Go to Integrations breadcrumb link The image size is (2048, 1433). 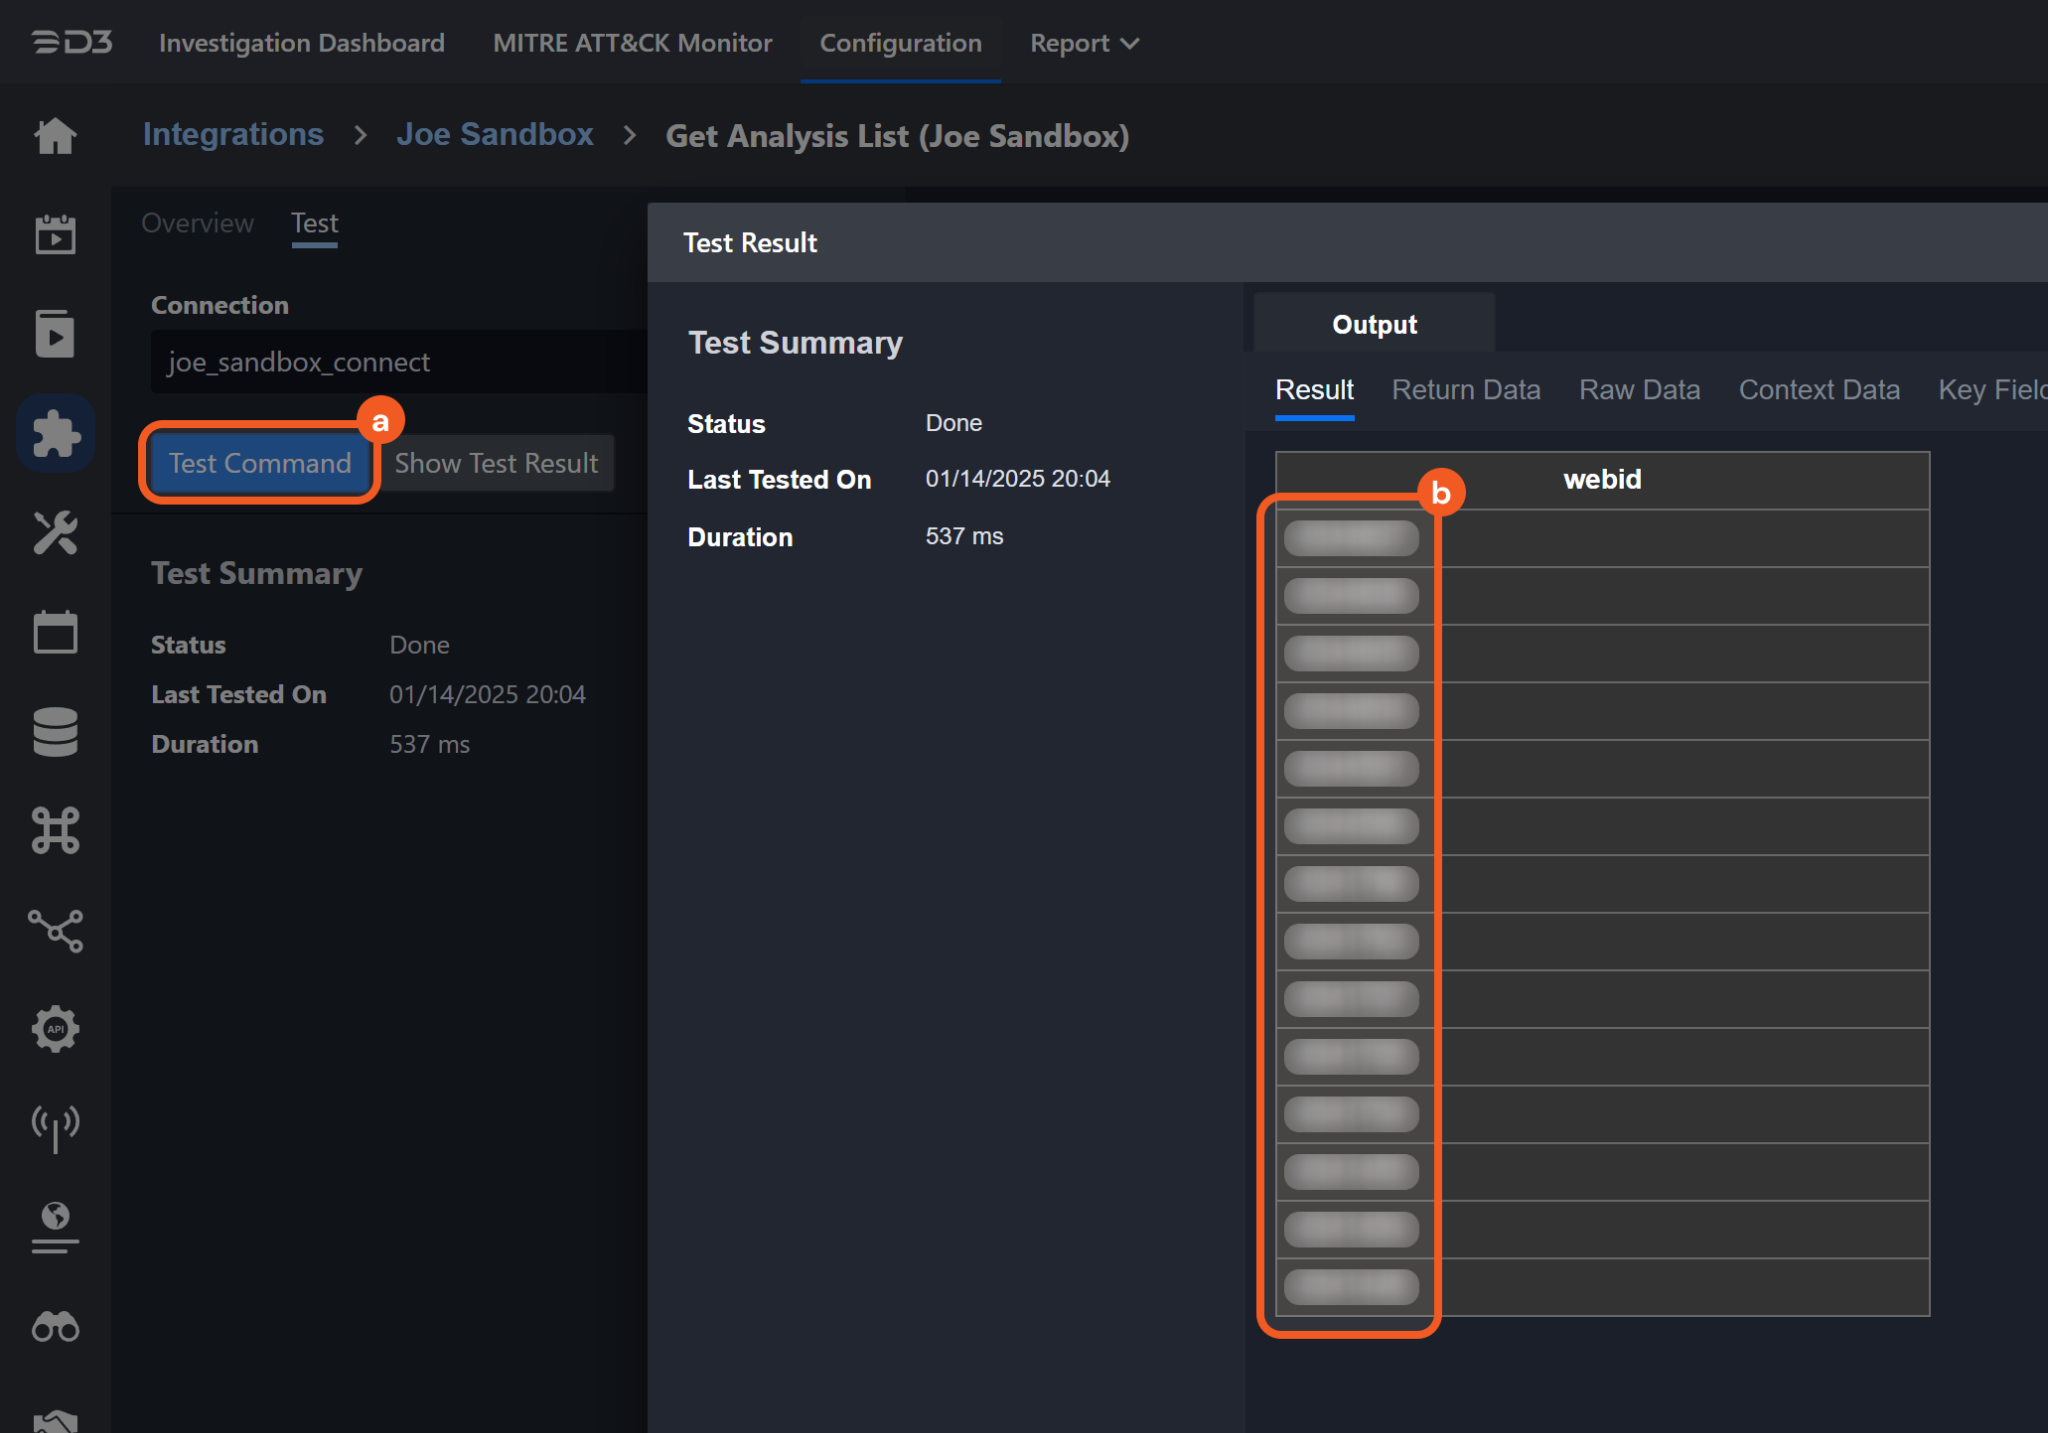(x=233, y=135)
